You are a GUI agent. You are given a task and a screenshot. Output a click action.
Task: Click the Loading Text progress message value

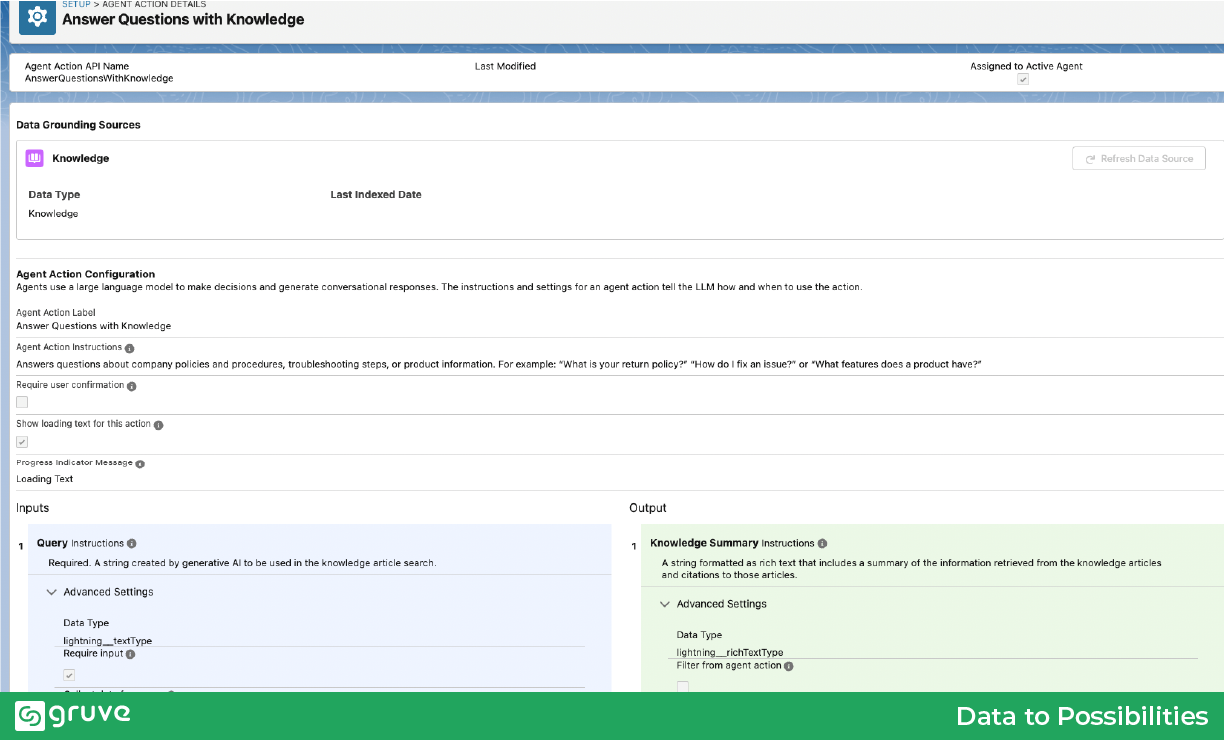[x=45, y=479]
